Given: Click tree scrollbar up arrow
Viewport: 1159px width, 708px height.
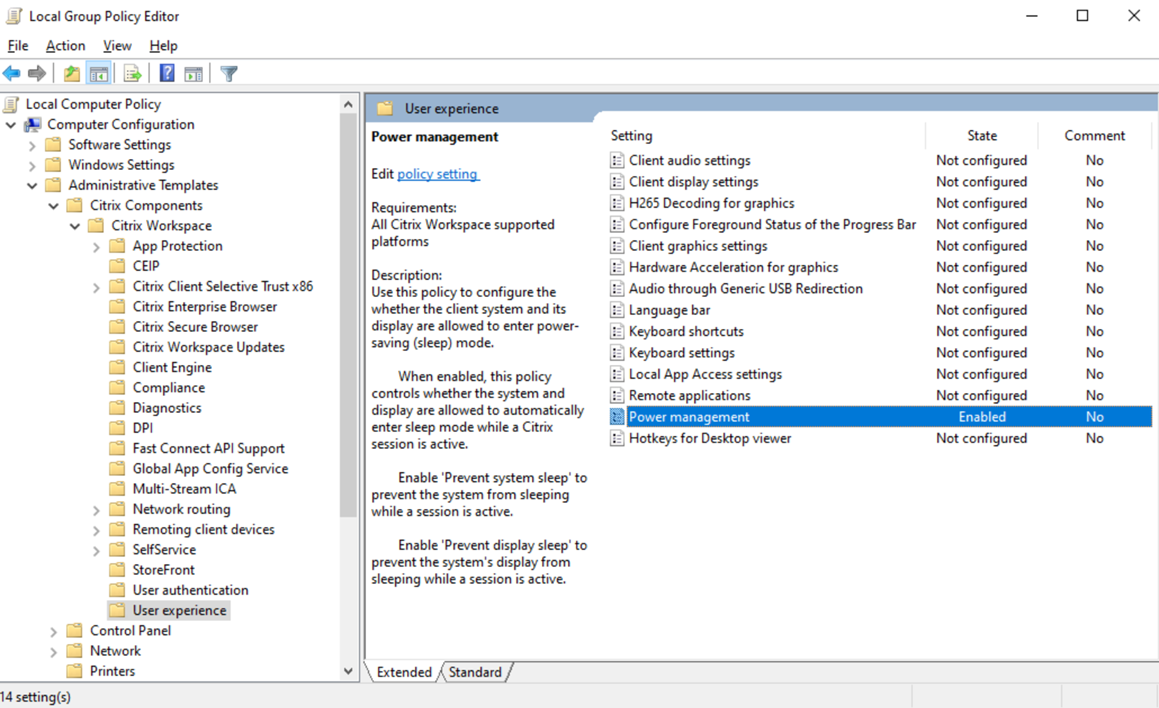Looking at the screenshot, I should [348, 104].
